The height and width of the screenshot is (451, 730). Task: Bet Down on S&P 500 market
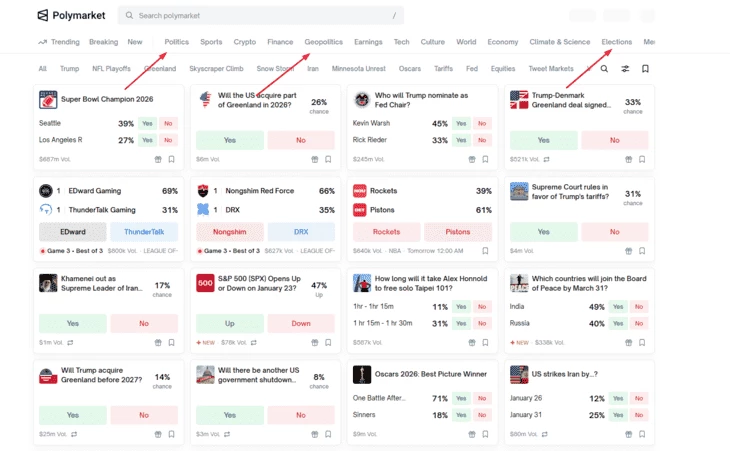pos(301,323)
